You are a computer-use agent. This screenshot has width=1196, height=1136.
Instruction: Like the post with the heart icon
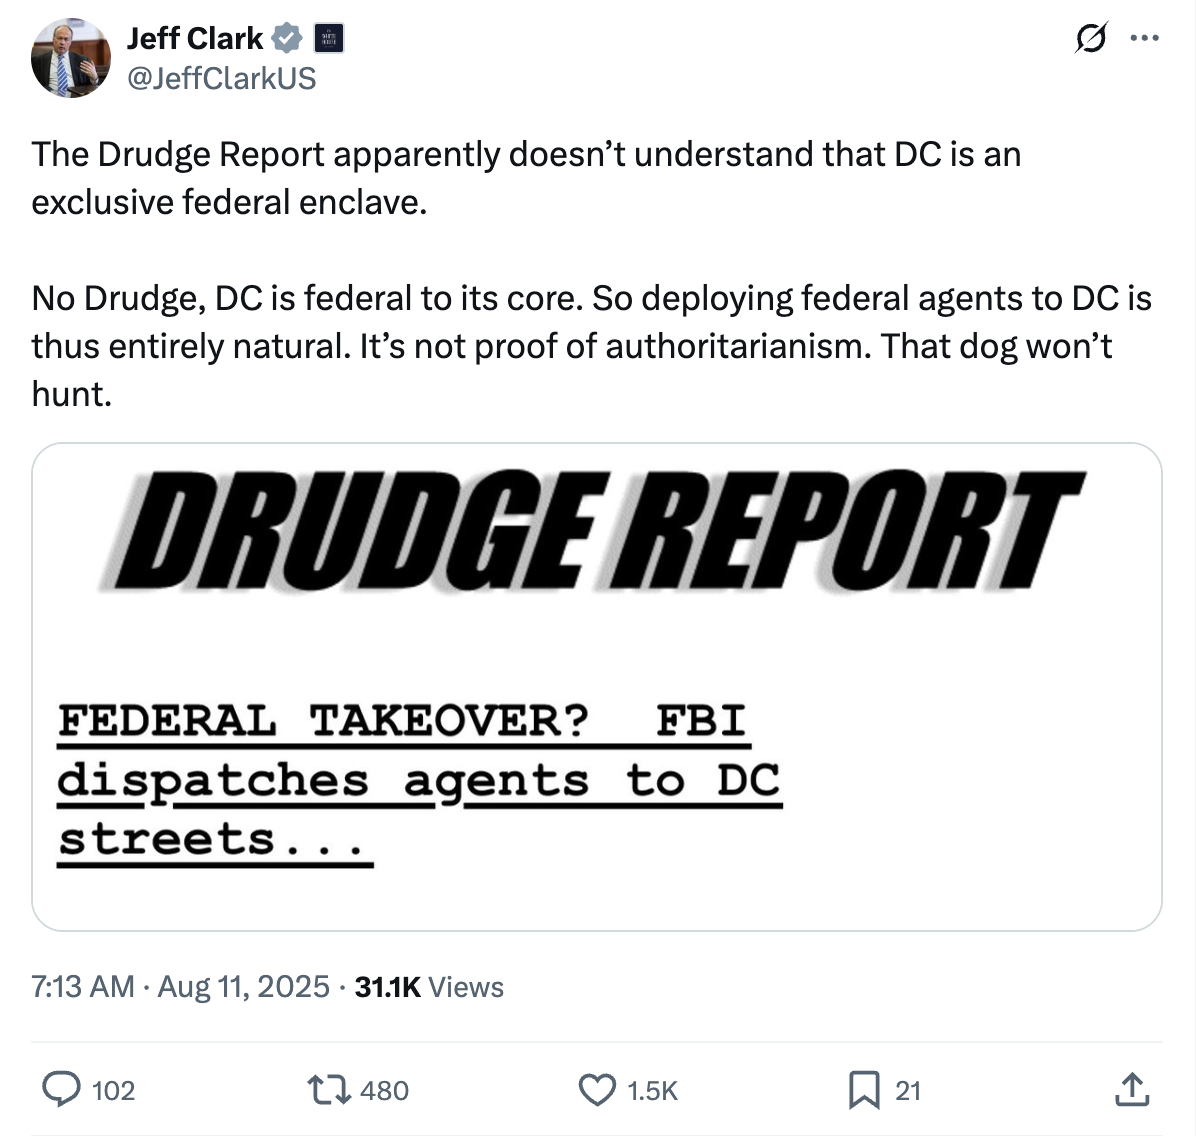[598, 1089]
